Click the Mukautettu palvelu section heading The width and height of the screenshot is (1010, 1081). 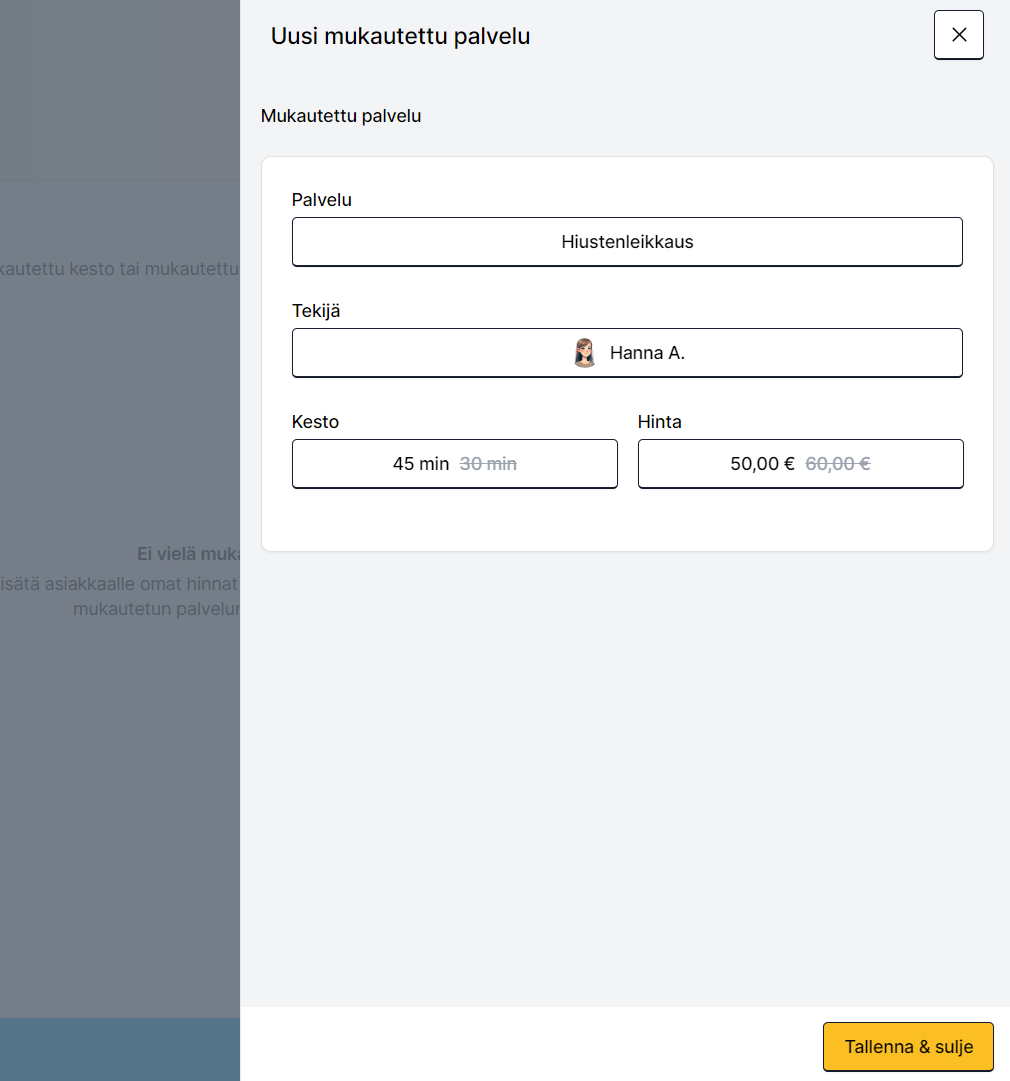[x=340, y=116]
